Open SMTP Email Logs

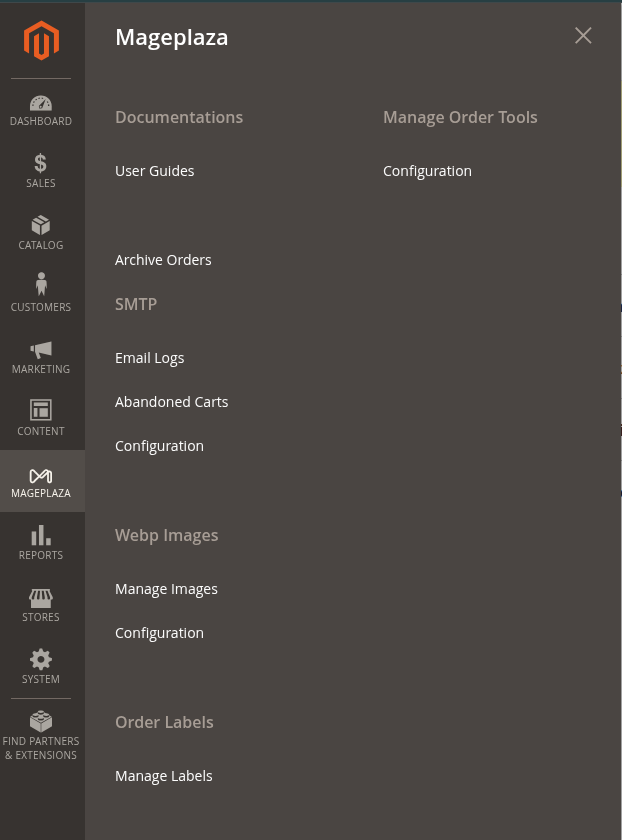pos(150,358)
